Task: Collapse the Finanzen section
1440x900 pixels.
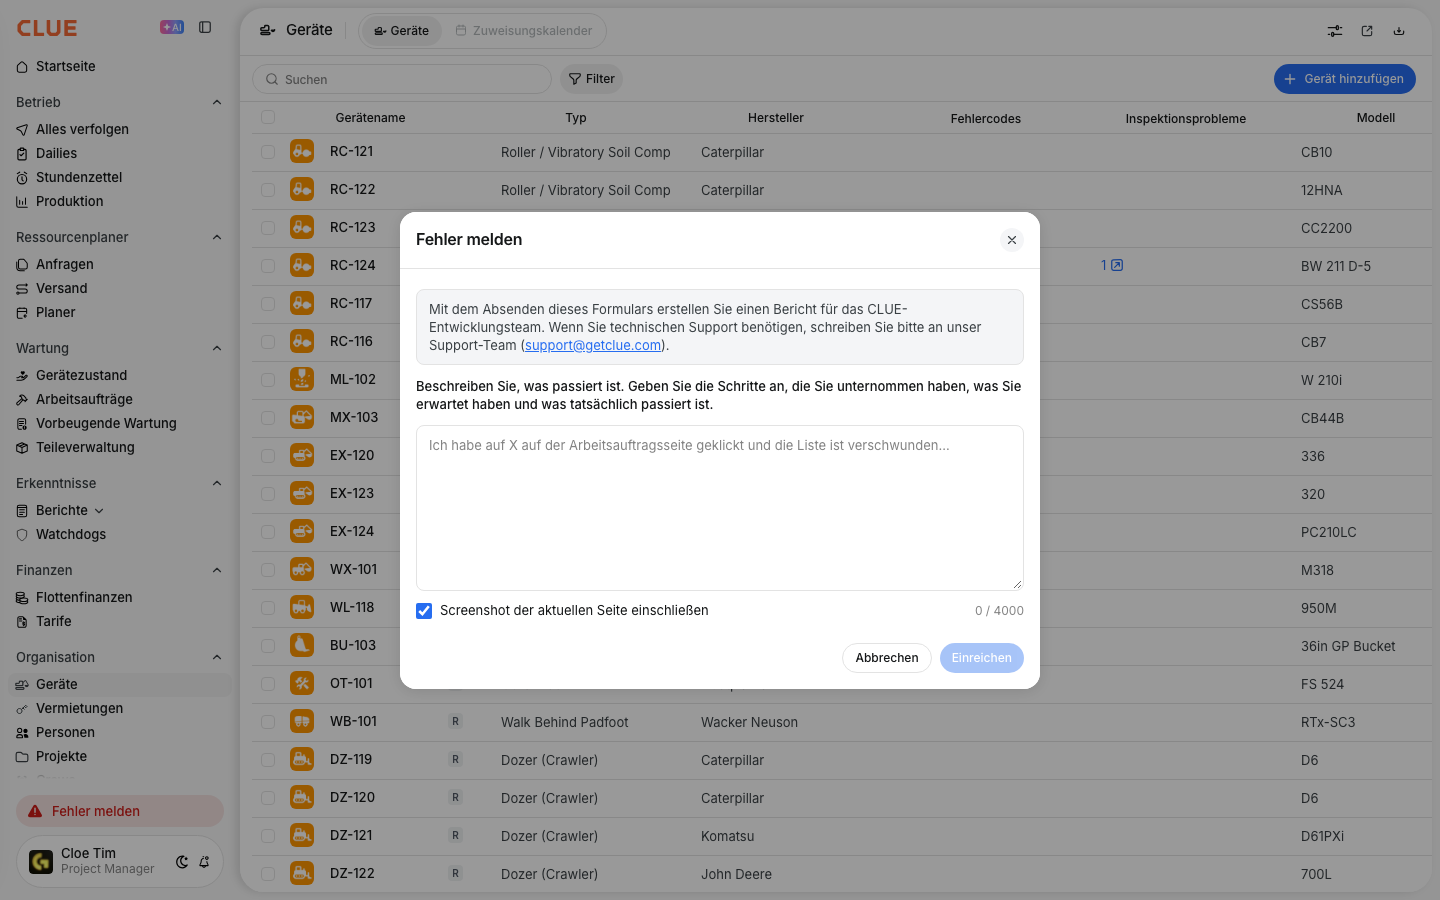Action: click(217, 570)
